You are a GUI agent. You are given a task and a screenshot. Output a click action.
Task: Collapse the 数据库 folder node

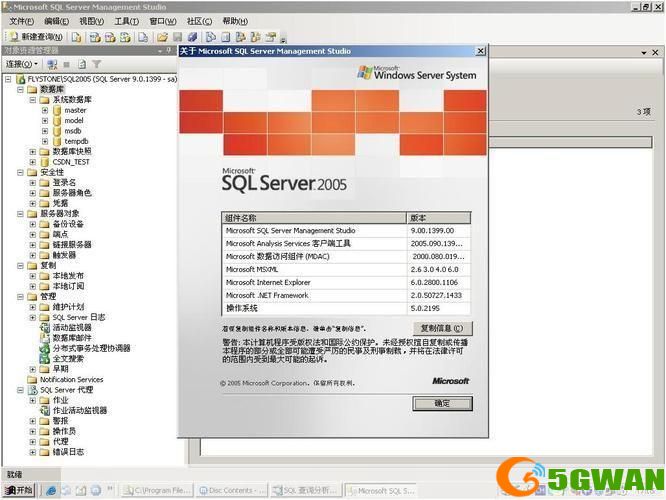(x=20, y=90)
